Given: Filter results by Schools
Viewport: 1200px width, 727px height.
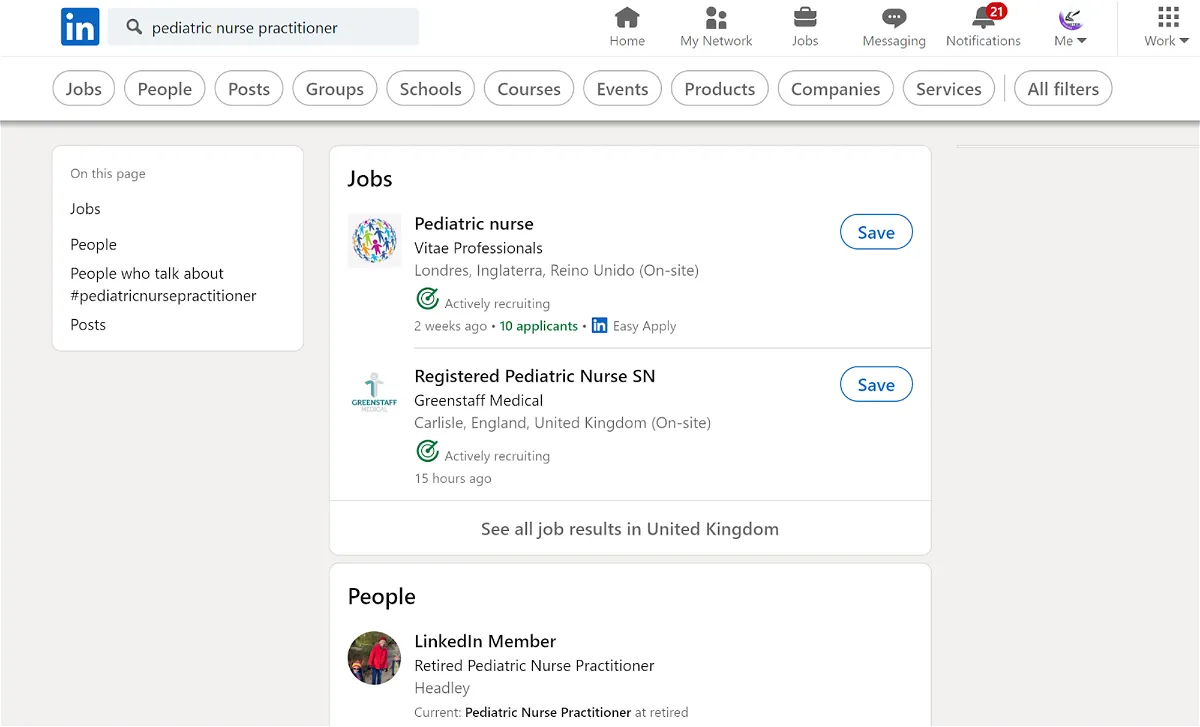Looking at the screenshot, I should [x=431, y=89].
